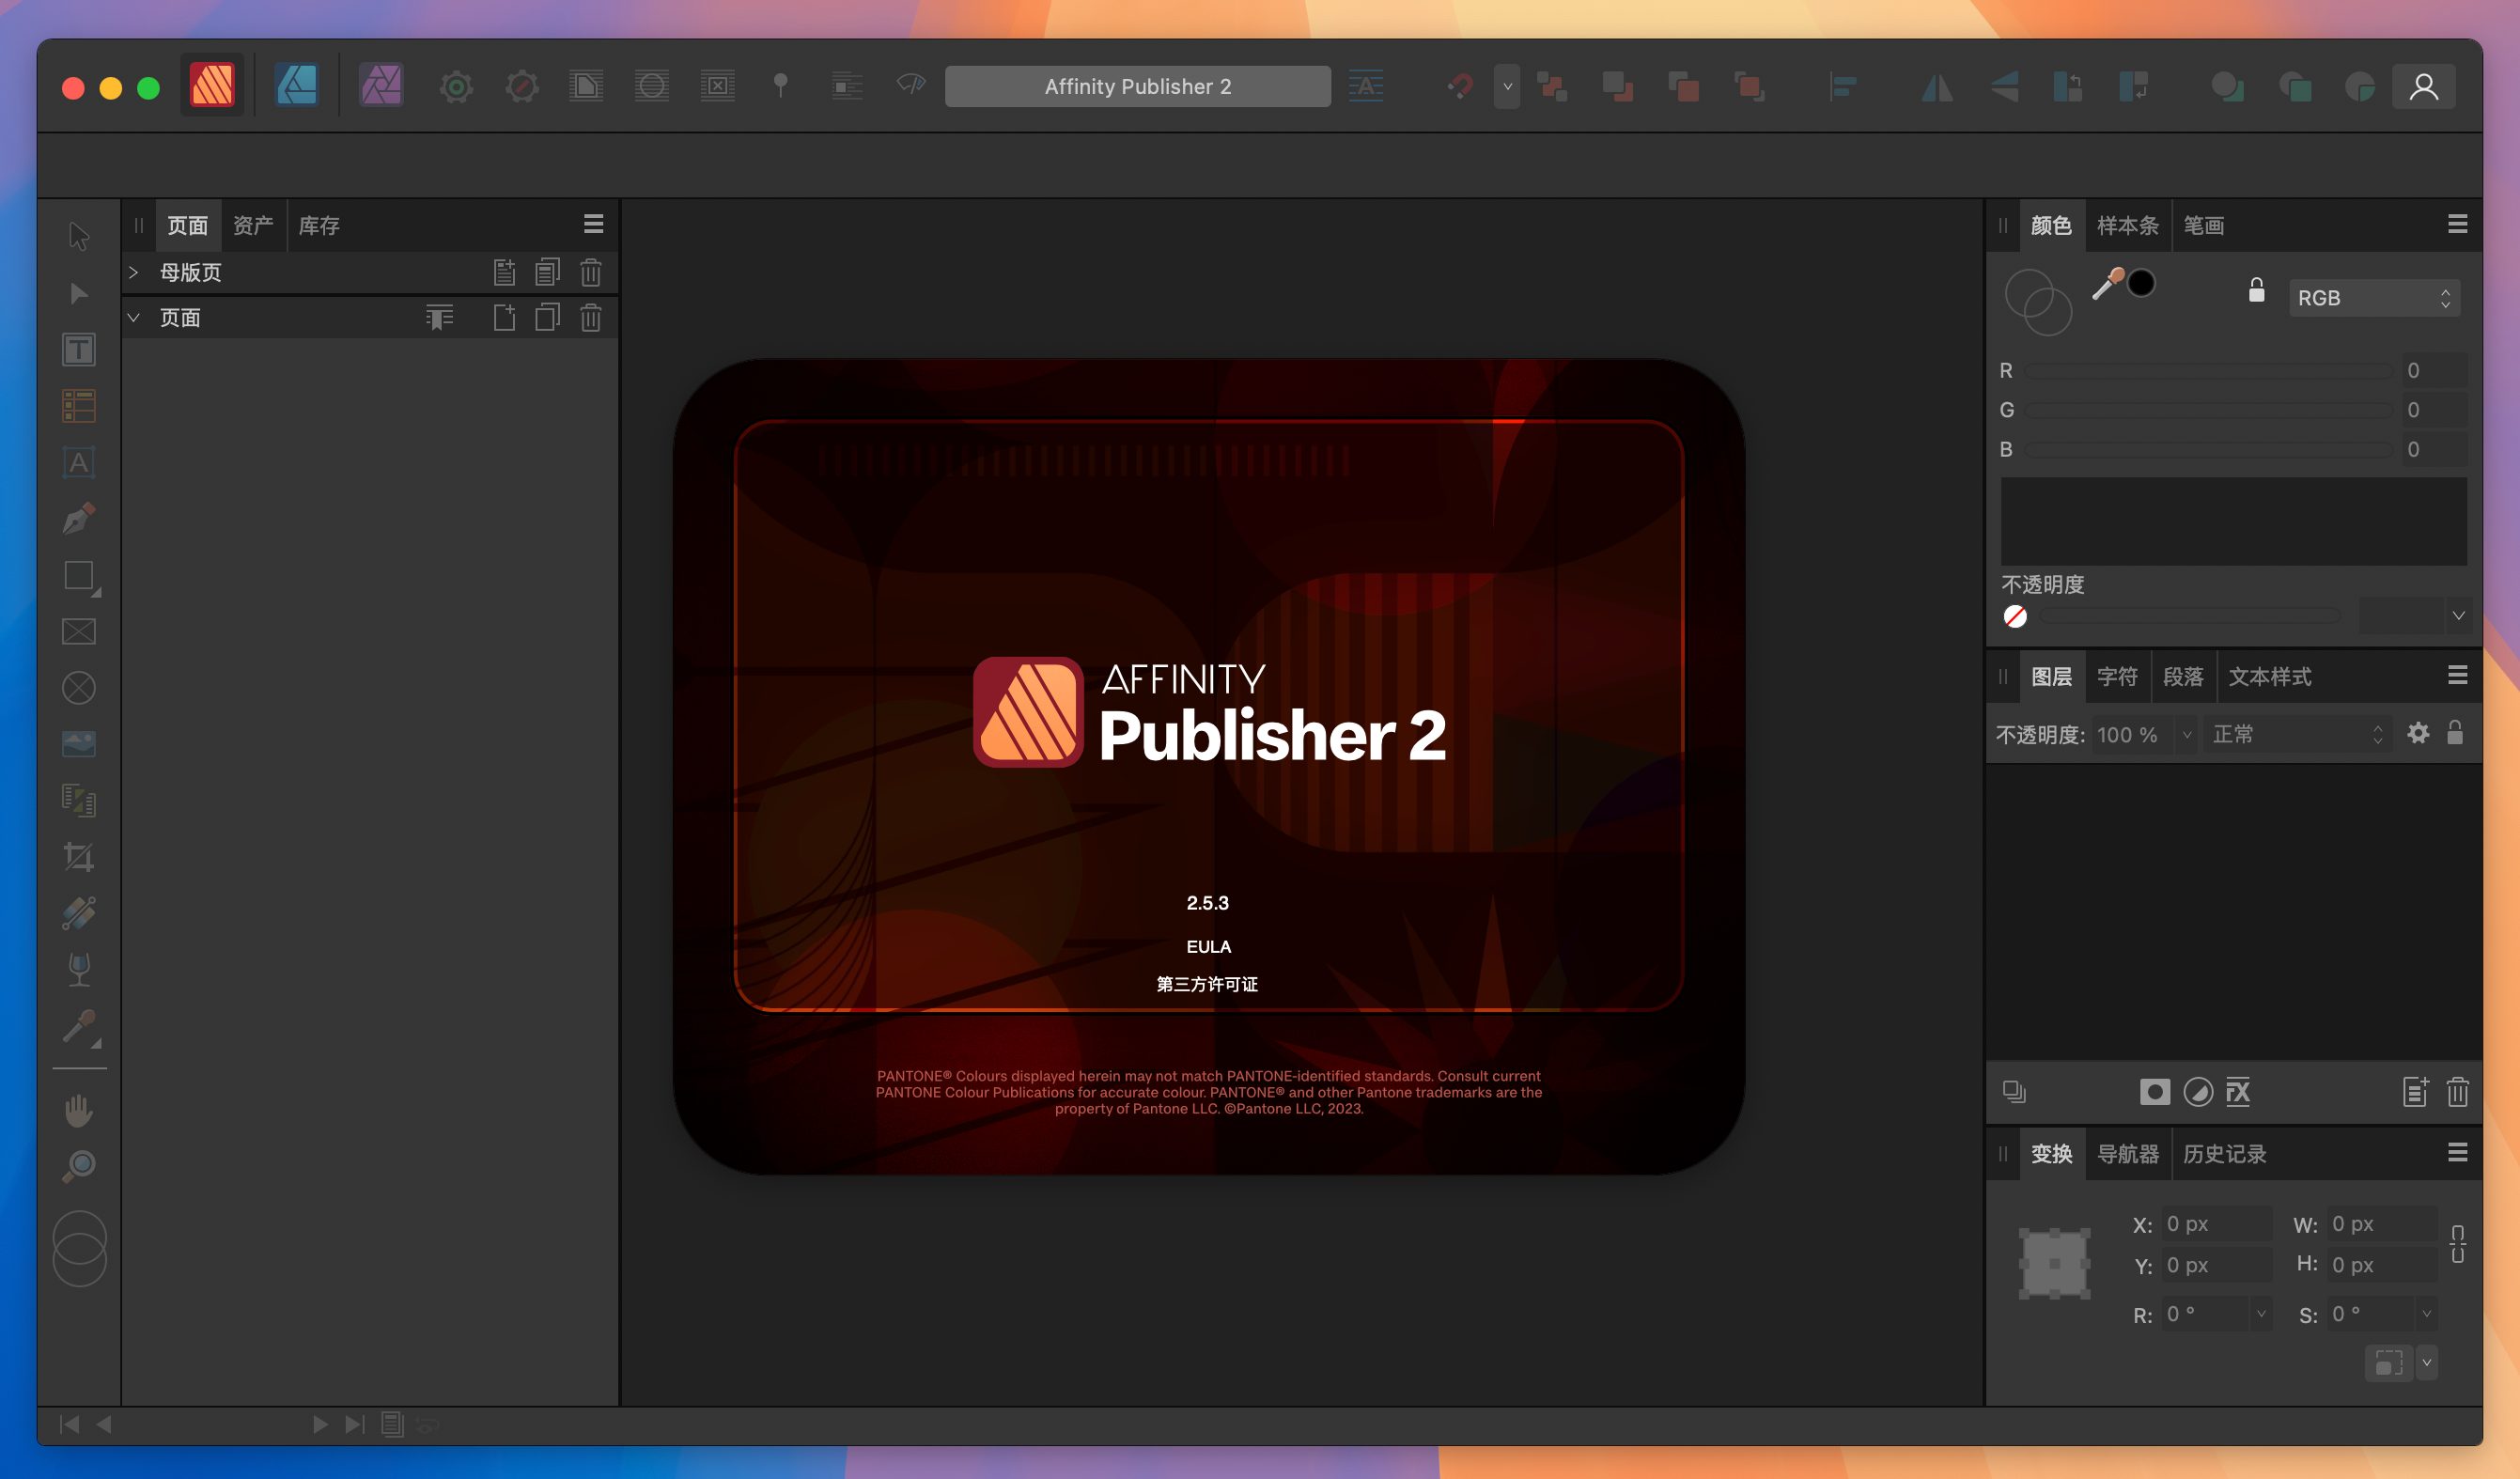
Task: Select the Vector Crop tool
Action: click(79, 857)
